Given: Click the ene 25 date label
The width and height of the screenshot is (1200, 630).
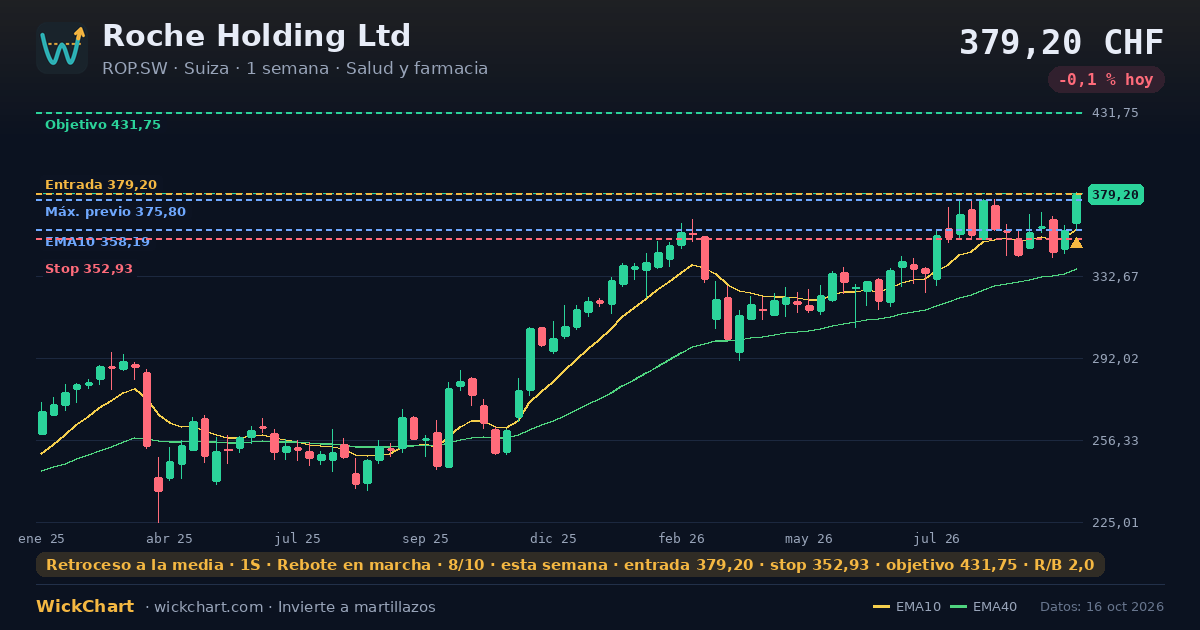Looking at the screenshot, I should [42, 538].
